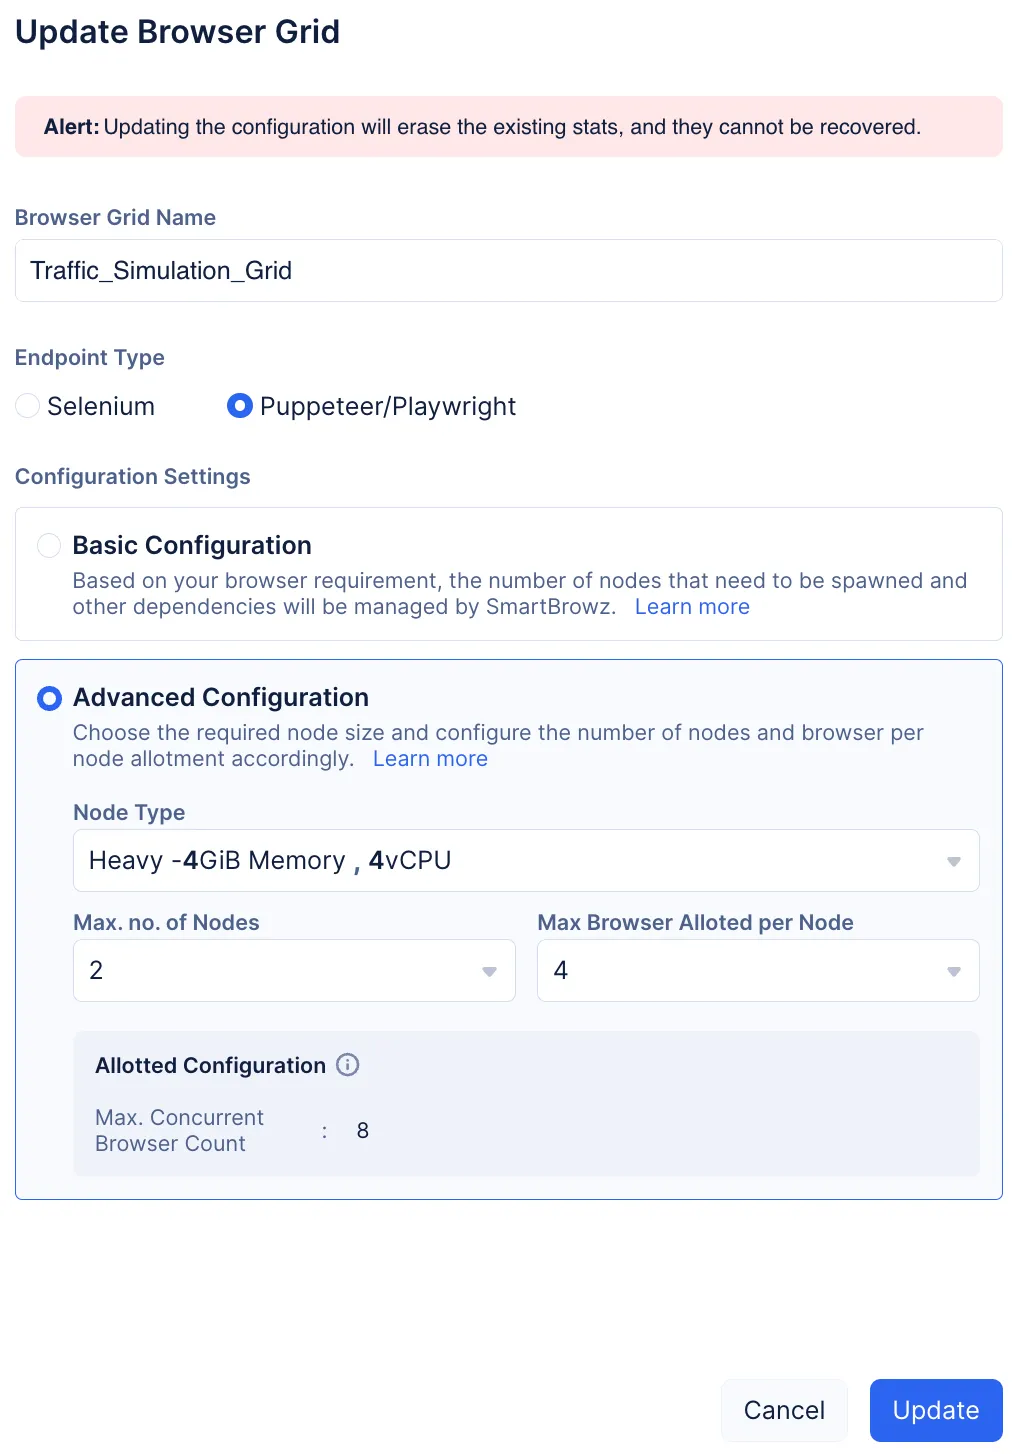Click the Max Browser Alloted per Node arrow

[953, 971]
